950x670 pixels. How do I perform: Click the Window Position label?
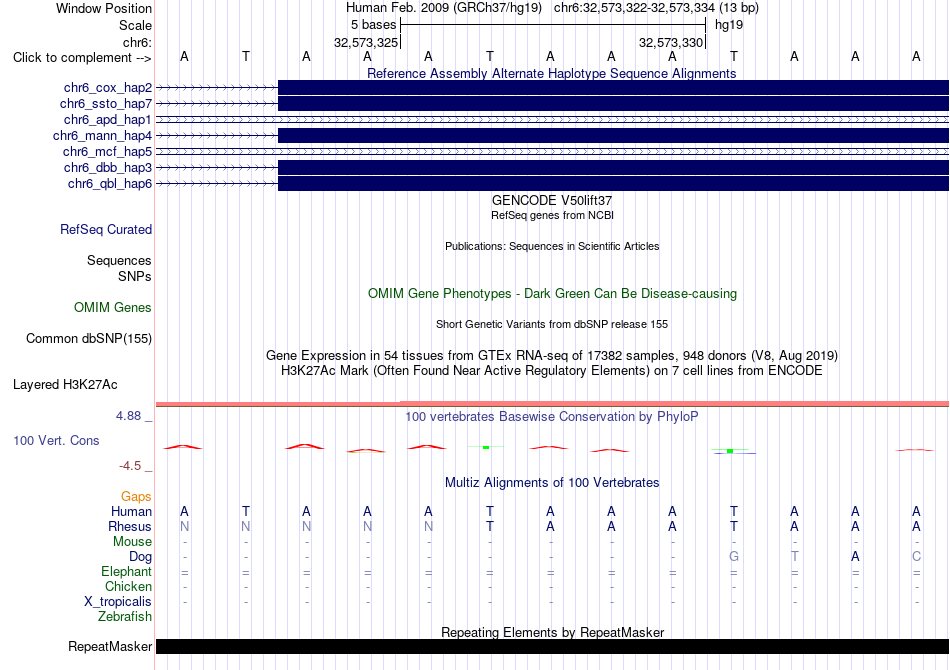pyautogui.click(x=104, y=8)
